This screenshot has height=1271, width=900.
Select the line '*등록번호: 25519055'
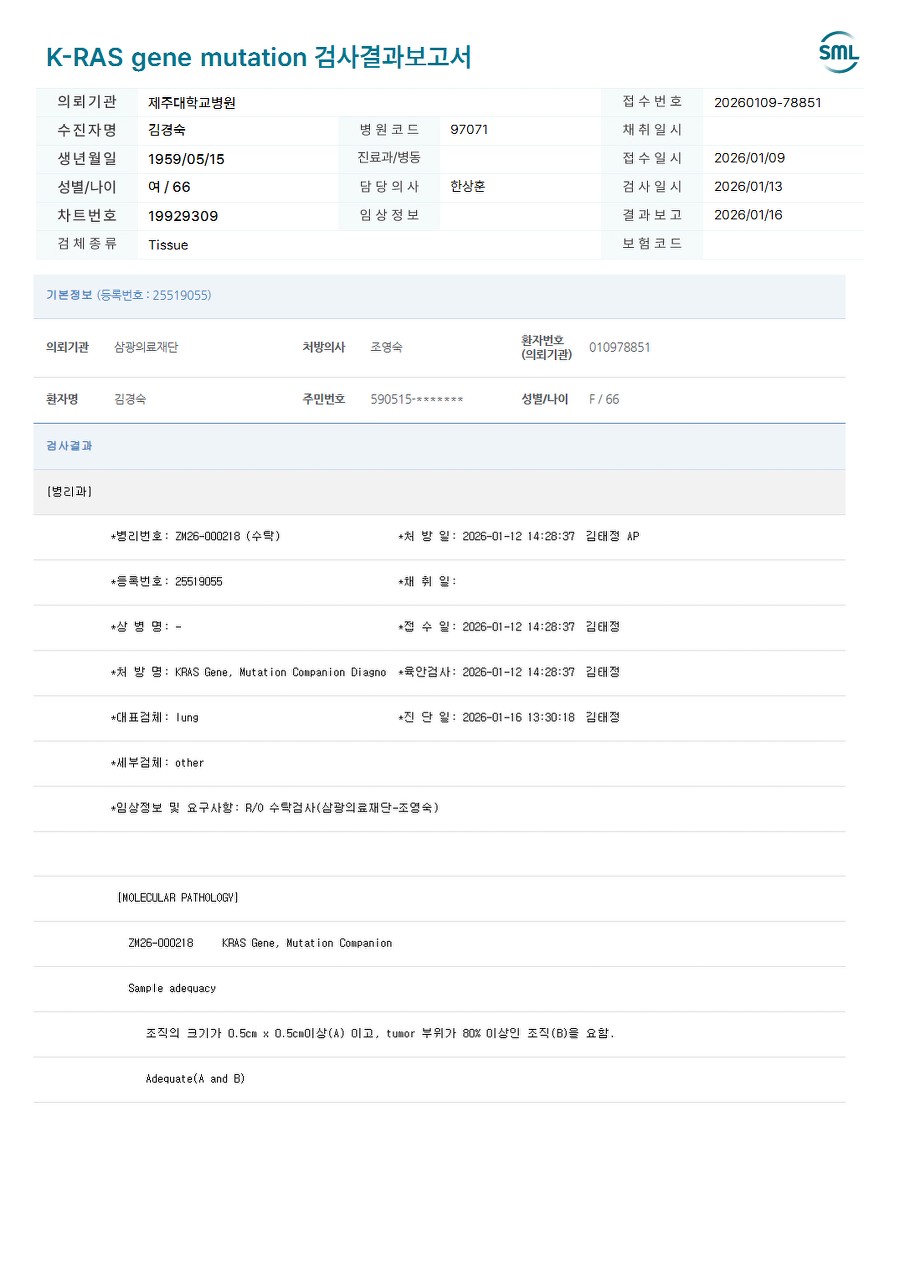point(166,582)
